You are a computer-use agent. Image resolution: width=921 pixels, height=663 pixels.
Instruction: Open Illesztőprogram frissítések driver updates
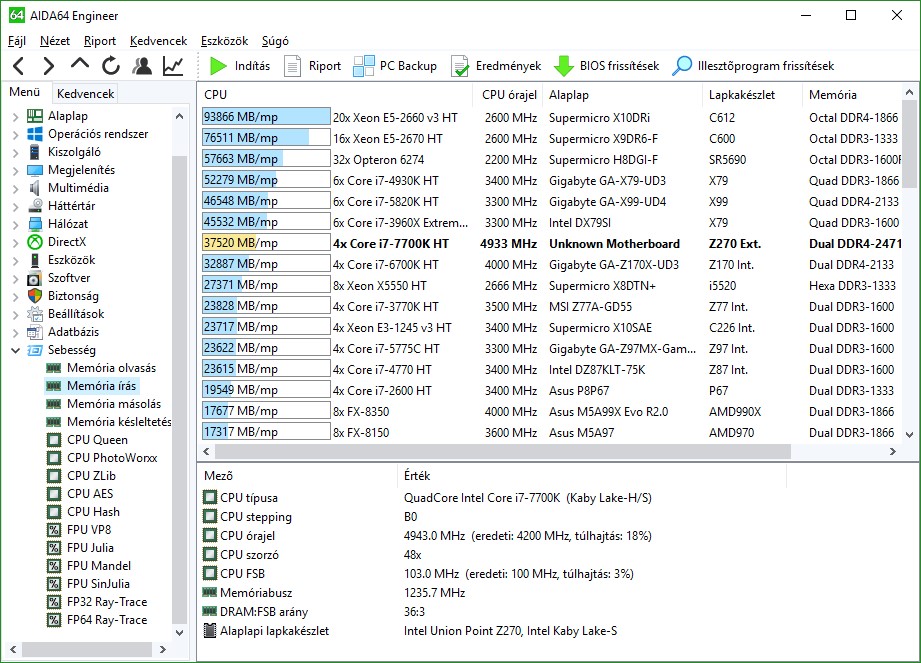753,66
